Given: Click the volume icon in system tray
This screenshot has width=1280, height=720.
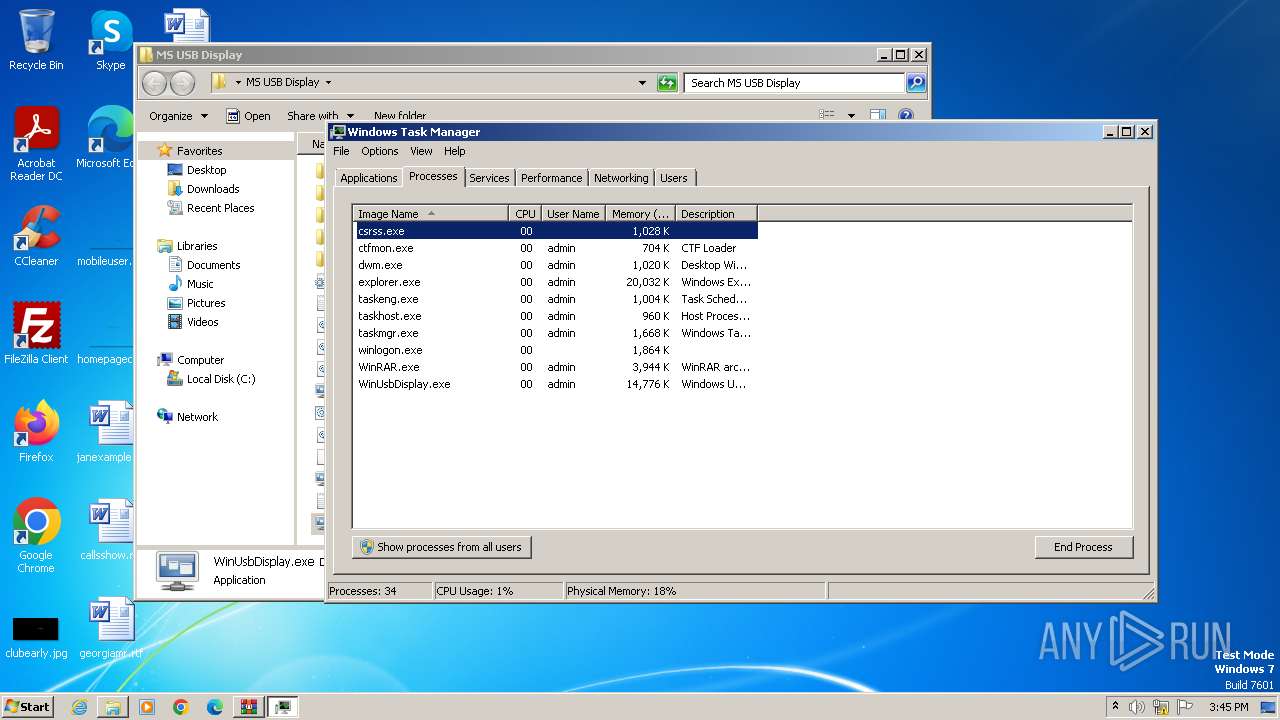Looking at the screenshot, I should tap(1137, 707).
